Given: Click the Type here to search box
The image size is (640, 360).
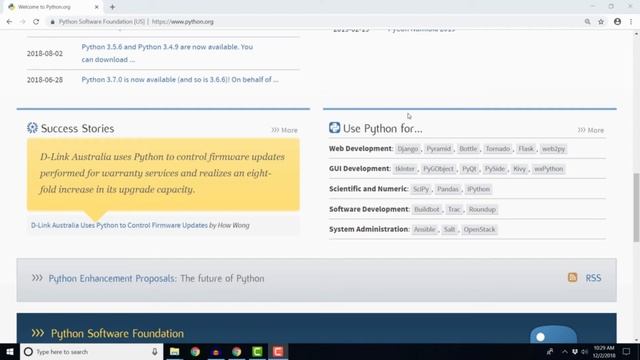Looking at the screenshot, I should pyautogui.click(x=91, y=351).
